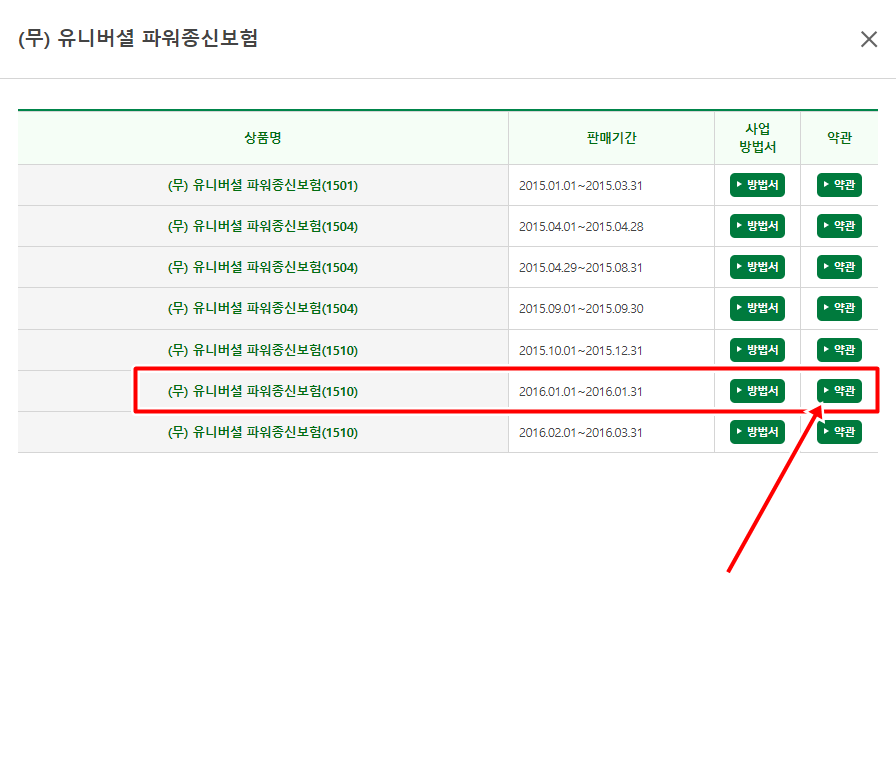Screen dimensions: 896x774
Task: Select 파워종신보험(1510) name in red highlighted row
Action: pyautogui.click(x=263, y=391)
